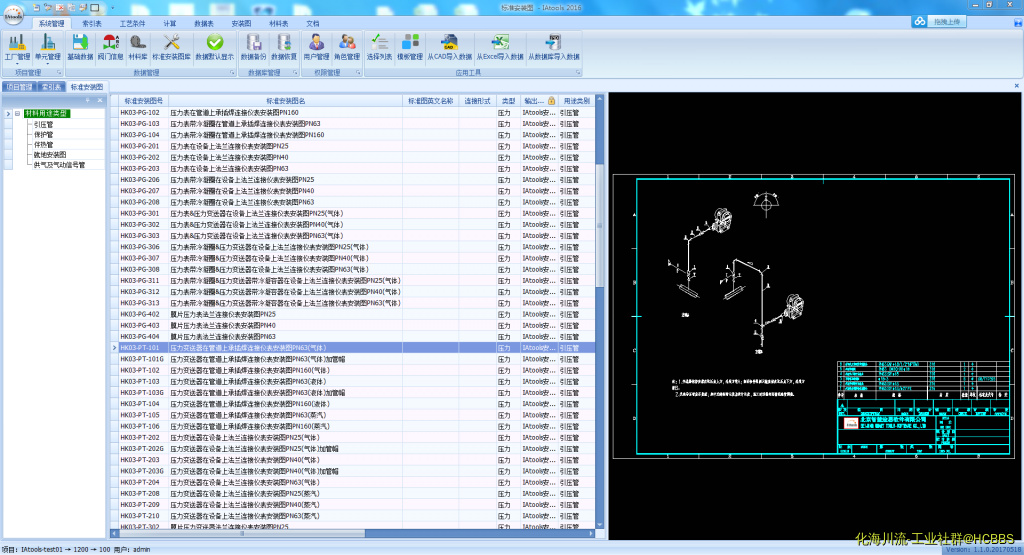Open 项目管理 group dialog launcher
The width and height of the screenshot is (1024, 555).
(x=59, y=72)
